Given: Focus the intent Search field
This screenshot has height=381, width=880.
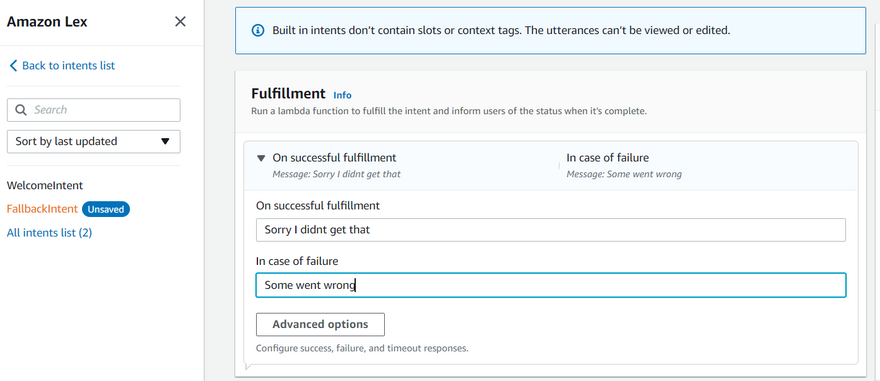Looking at the screenshot, I should 94,110.
